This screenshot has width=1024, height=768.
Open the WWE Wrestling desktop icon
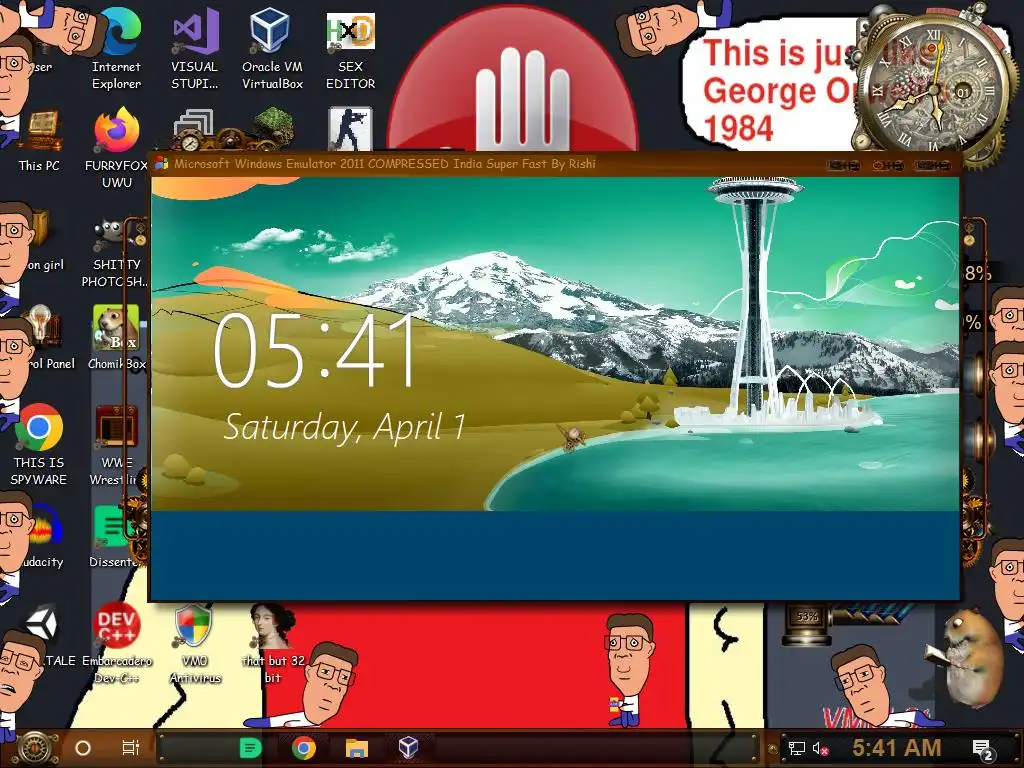click(x=115, y=445)
